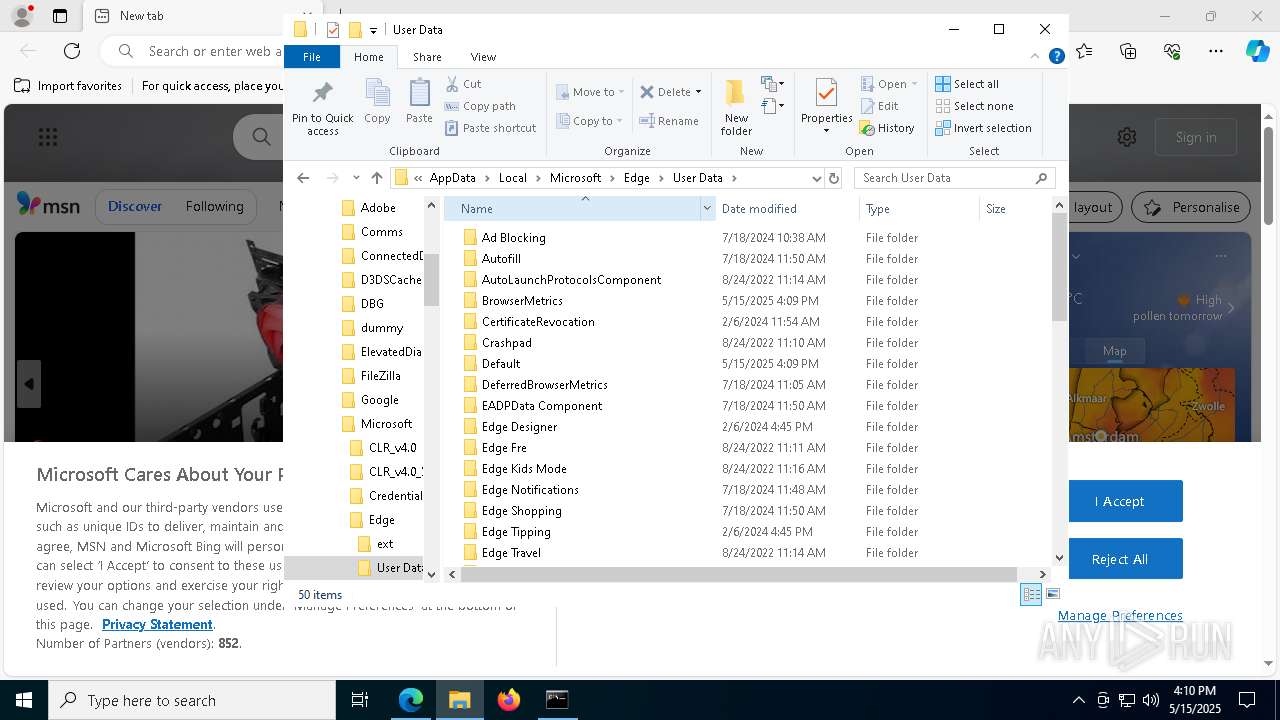Click Cut in Clipboard group
The height and width of the screenshot is (720, 1280).
click(x=463, y=84)
